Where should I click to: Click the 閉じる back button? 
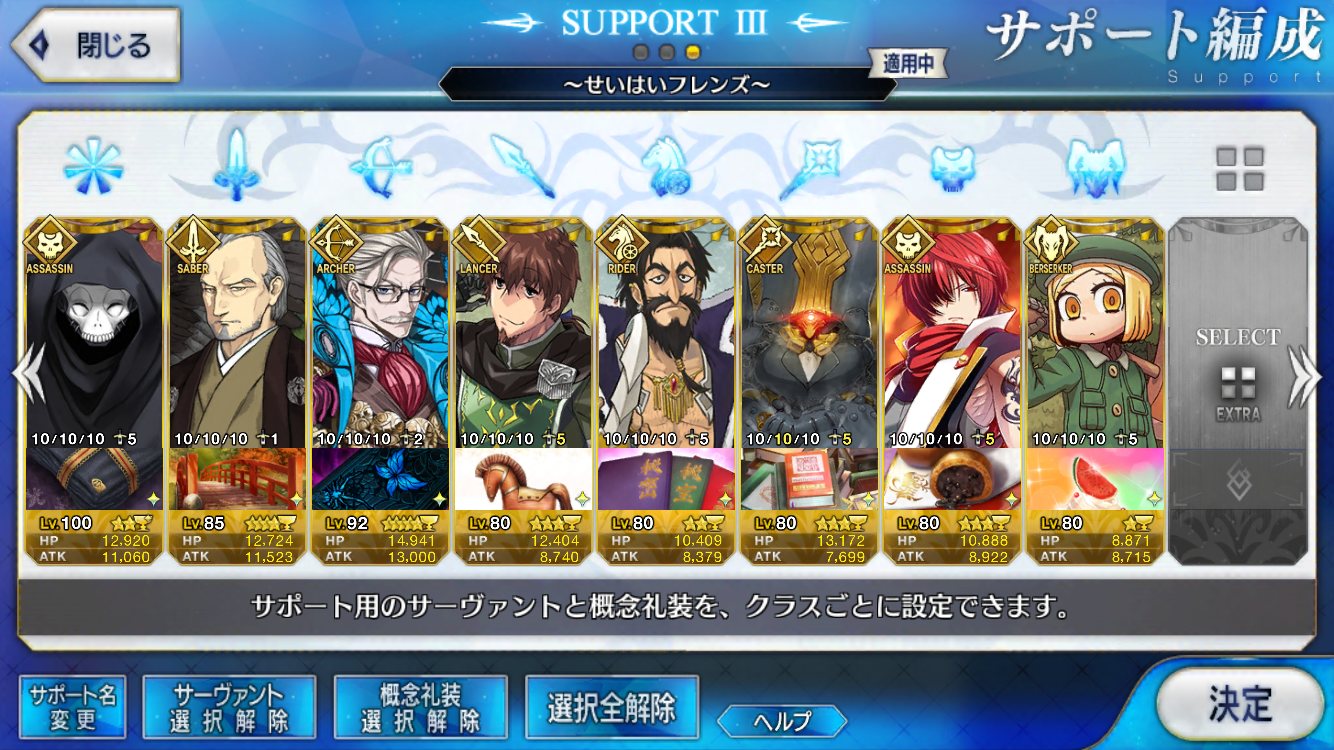(95, 45)
